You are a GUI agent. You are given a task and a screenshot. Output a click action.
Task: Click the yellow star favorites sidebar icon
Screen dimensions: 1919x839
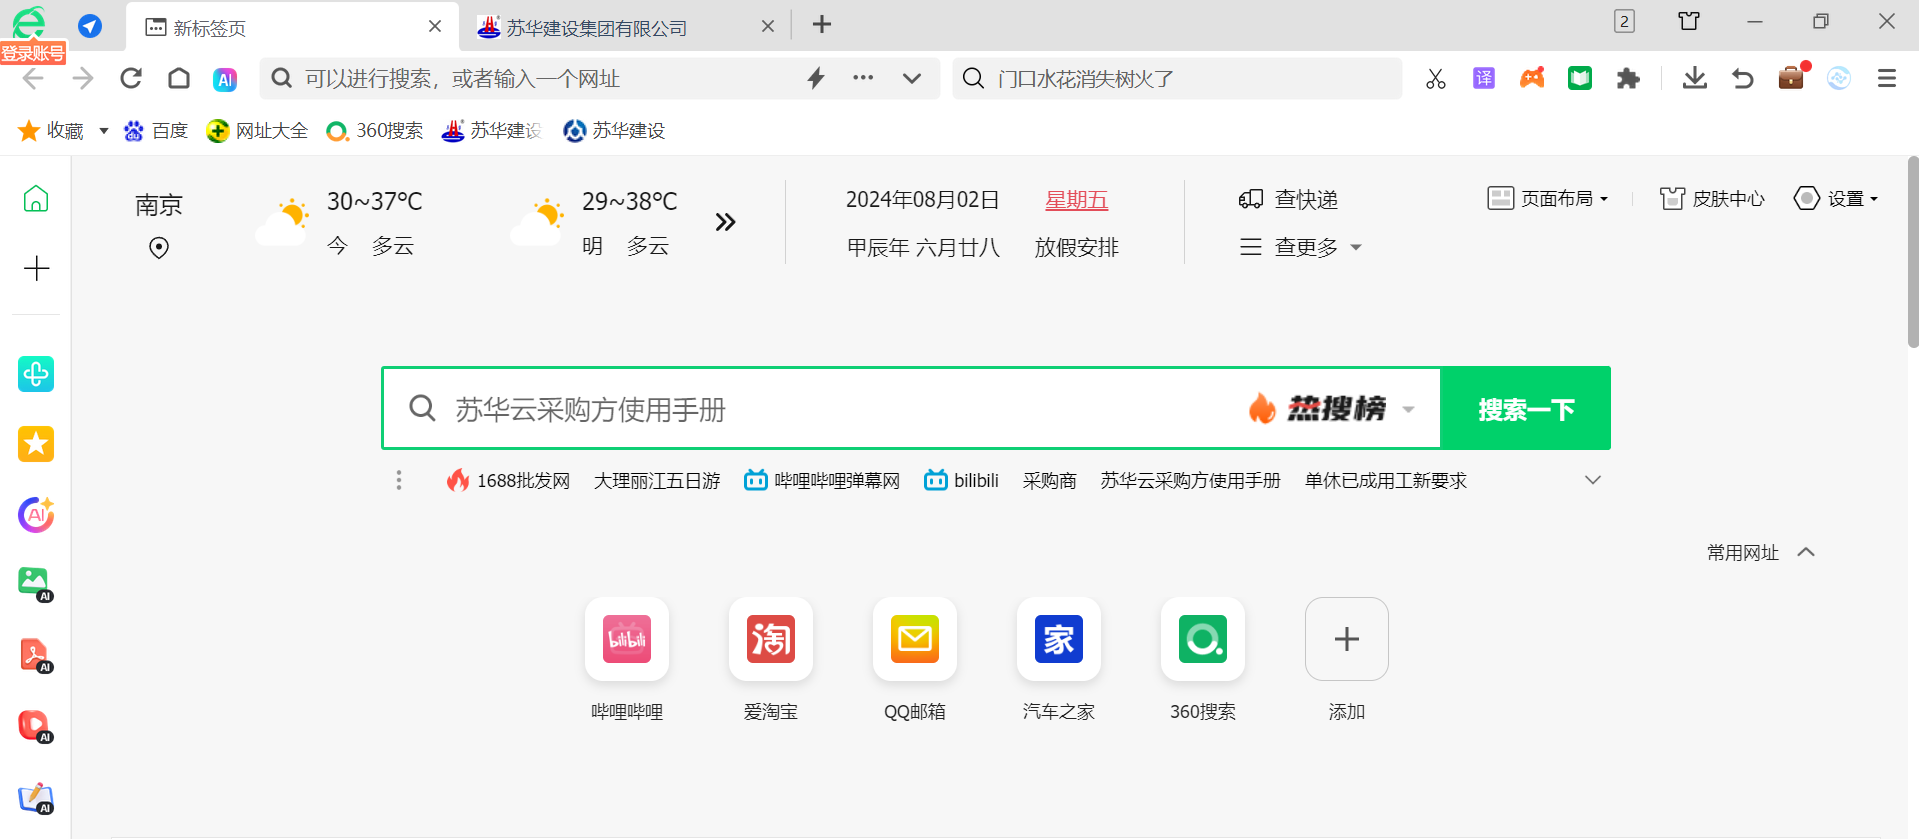pos(36,444)
